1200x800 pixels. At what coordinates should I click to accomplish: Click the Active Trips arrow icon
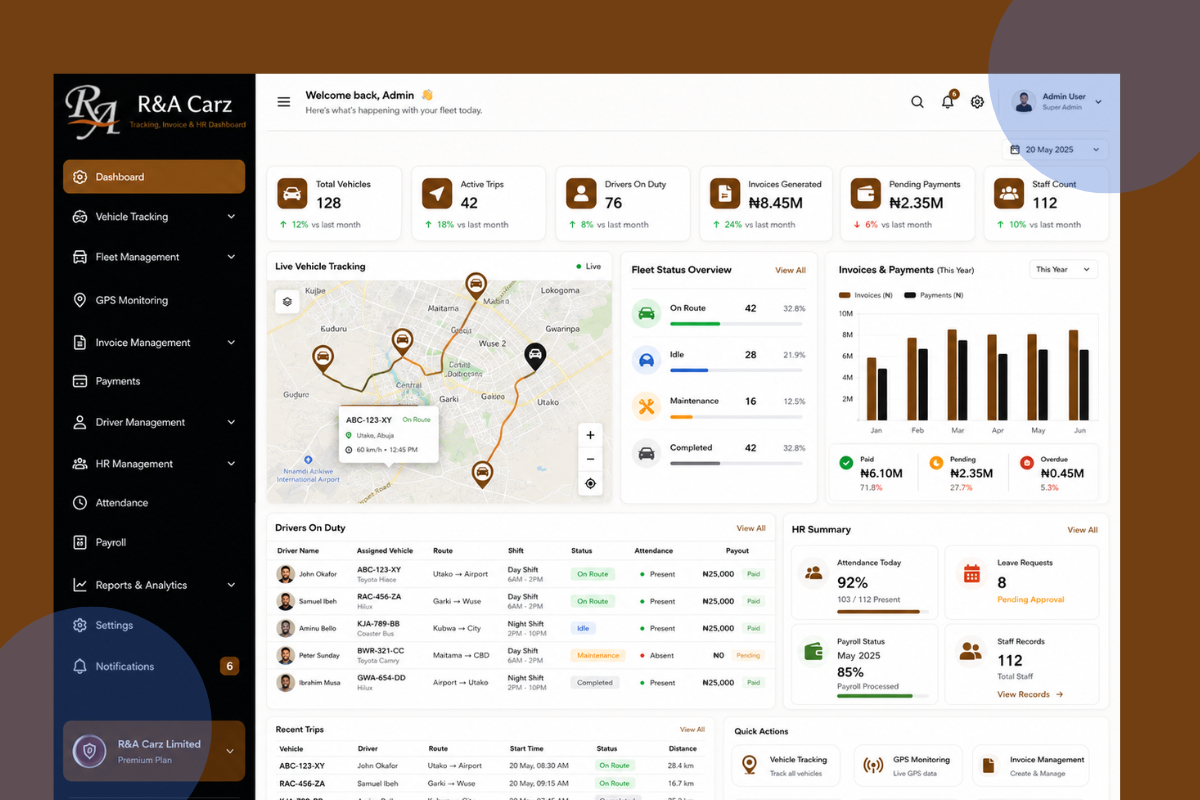click(x=437, y=193)
